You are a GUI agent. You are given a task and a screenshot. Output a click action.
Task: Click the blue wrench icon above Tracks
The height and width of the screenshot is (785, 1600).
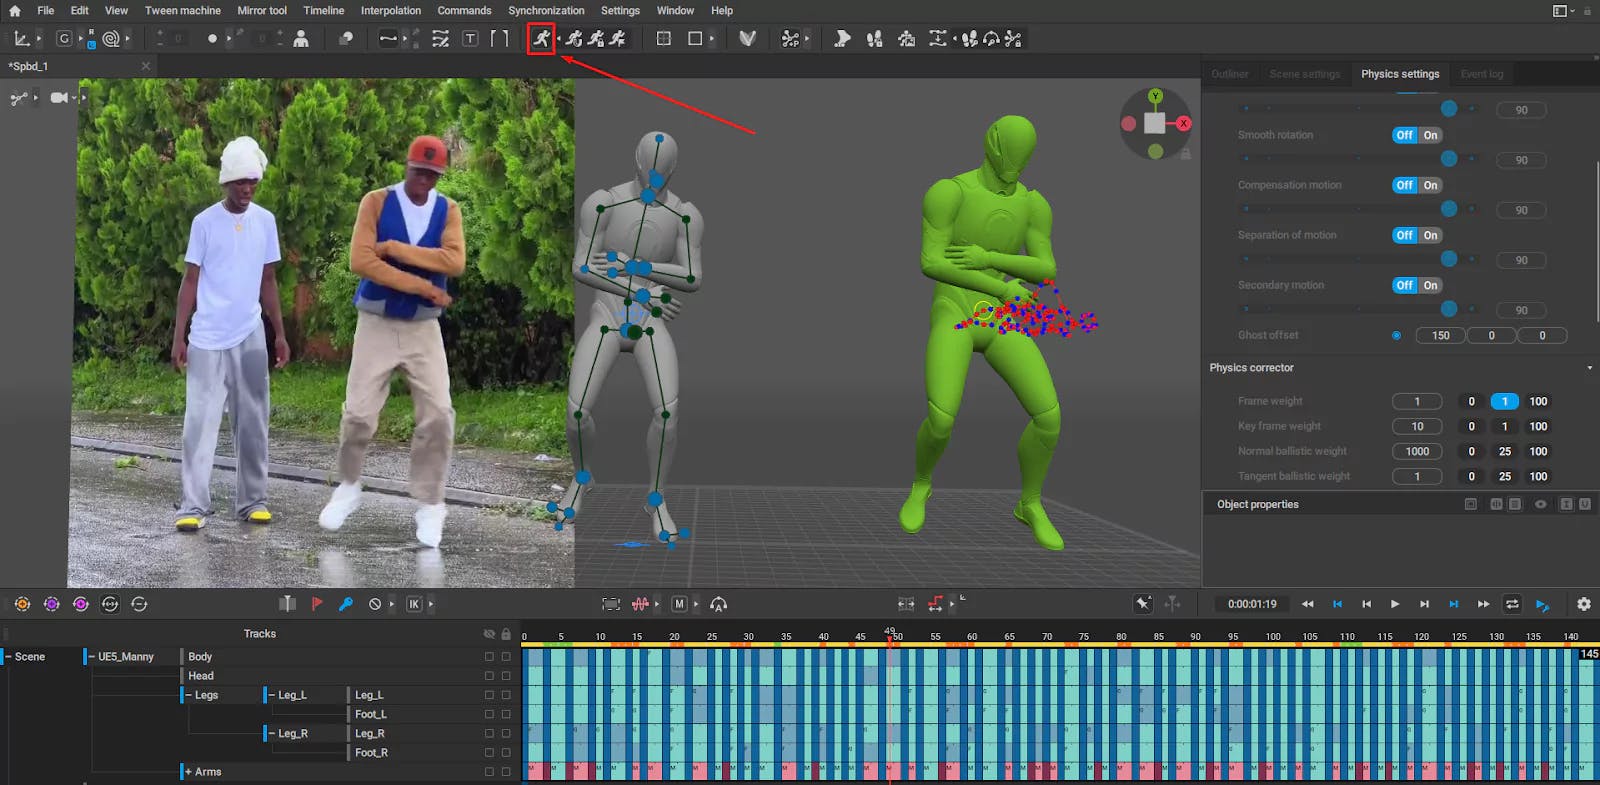[346, 604]
